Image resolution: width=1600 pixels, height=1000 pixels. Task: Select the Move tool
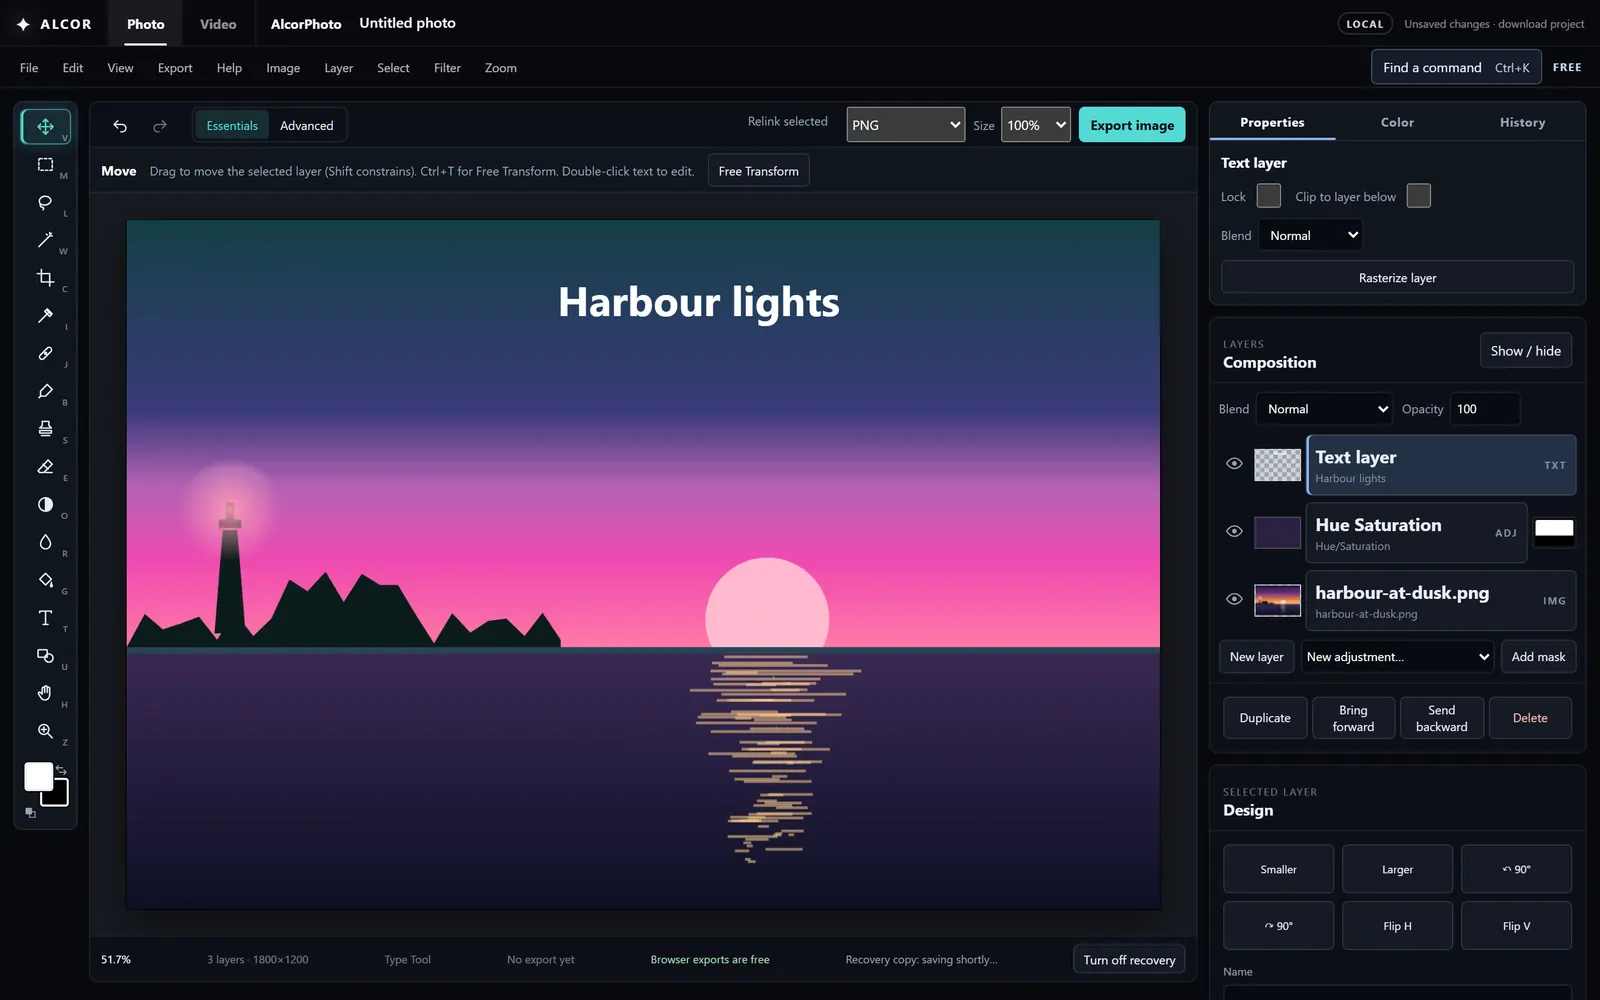pos(46,126)
